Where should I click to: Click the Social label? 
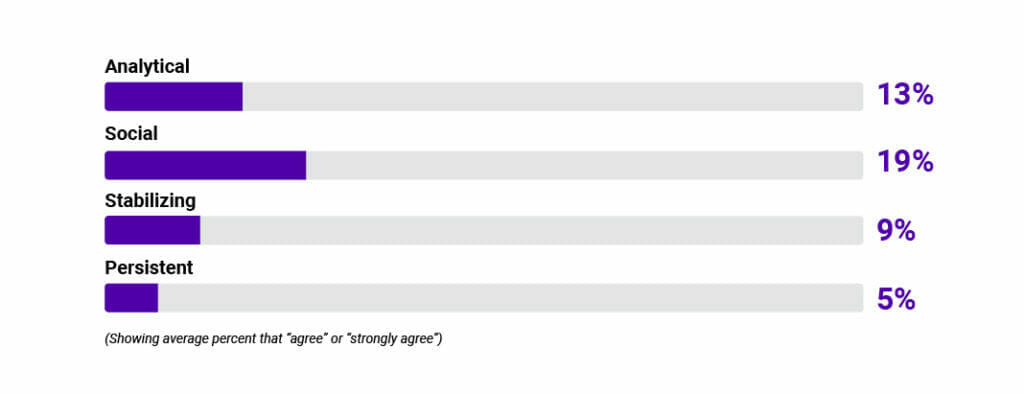click(x=131, y=134)
